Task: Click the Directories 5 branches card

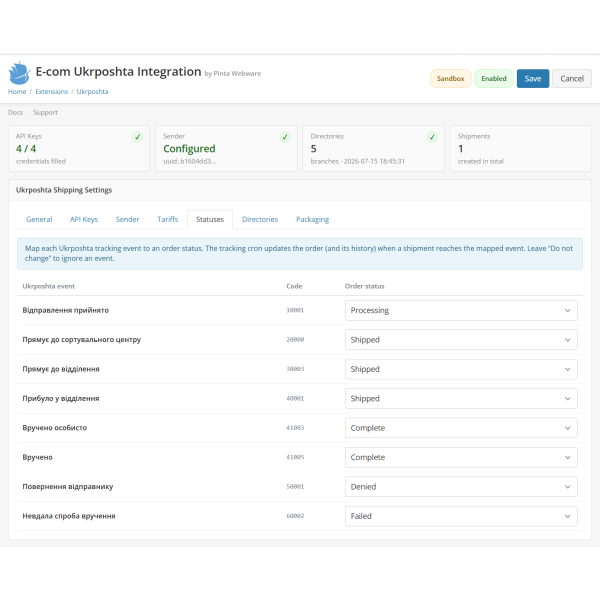Action: (373, 148)
